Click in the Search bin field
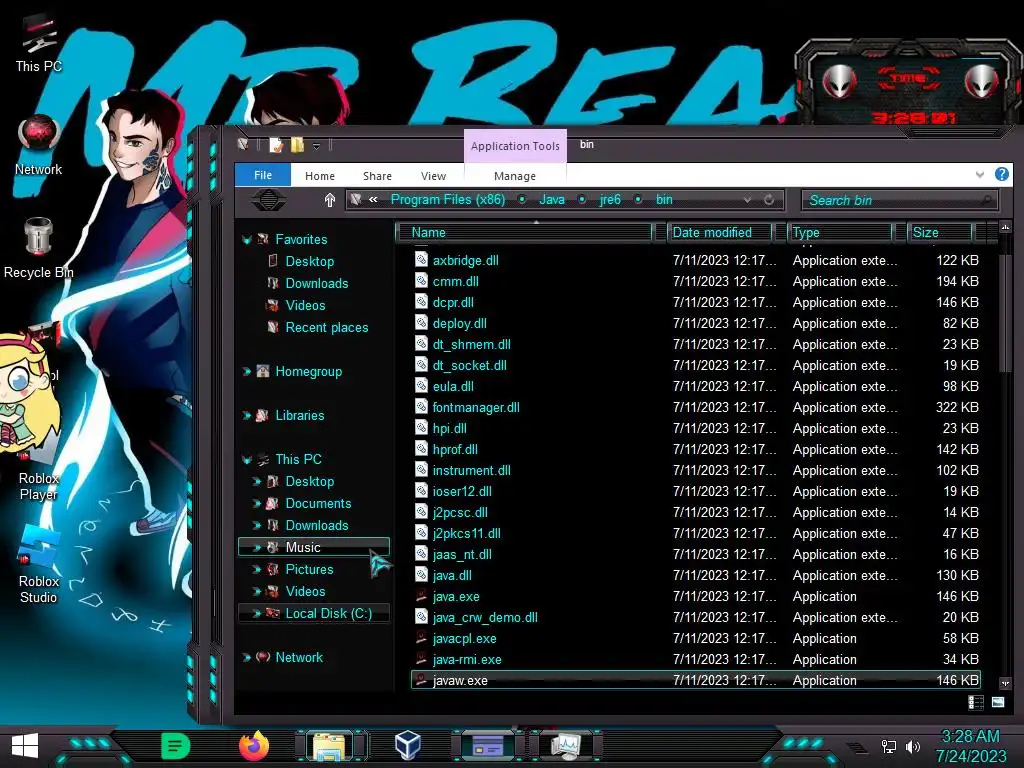Viewport: 1024px width, 768px height. 900,200
